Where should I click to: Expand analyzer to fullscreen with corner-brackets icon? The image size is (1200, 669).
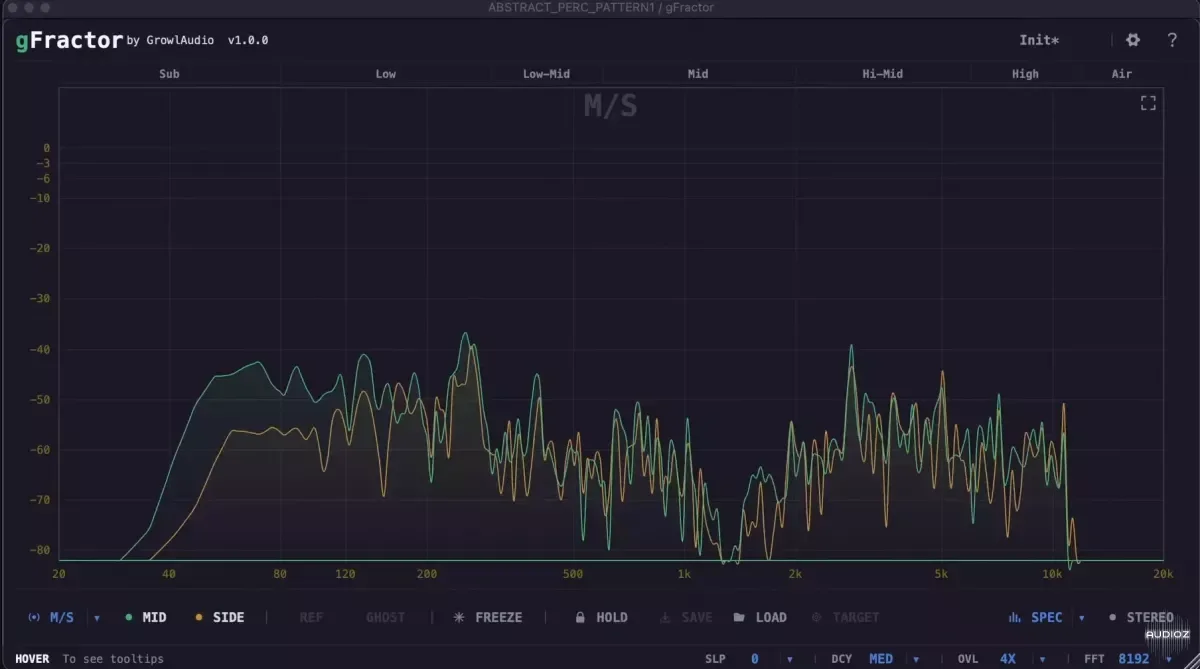pyautogui.click(x=1148, y=103)
